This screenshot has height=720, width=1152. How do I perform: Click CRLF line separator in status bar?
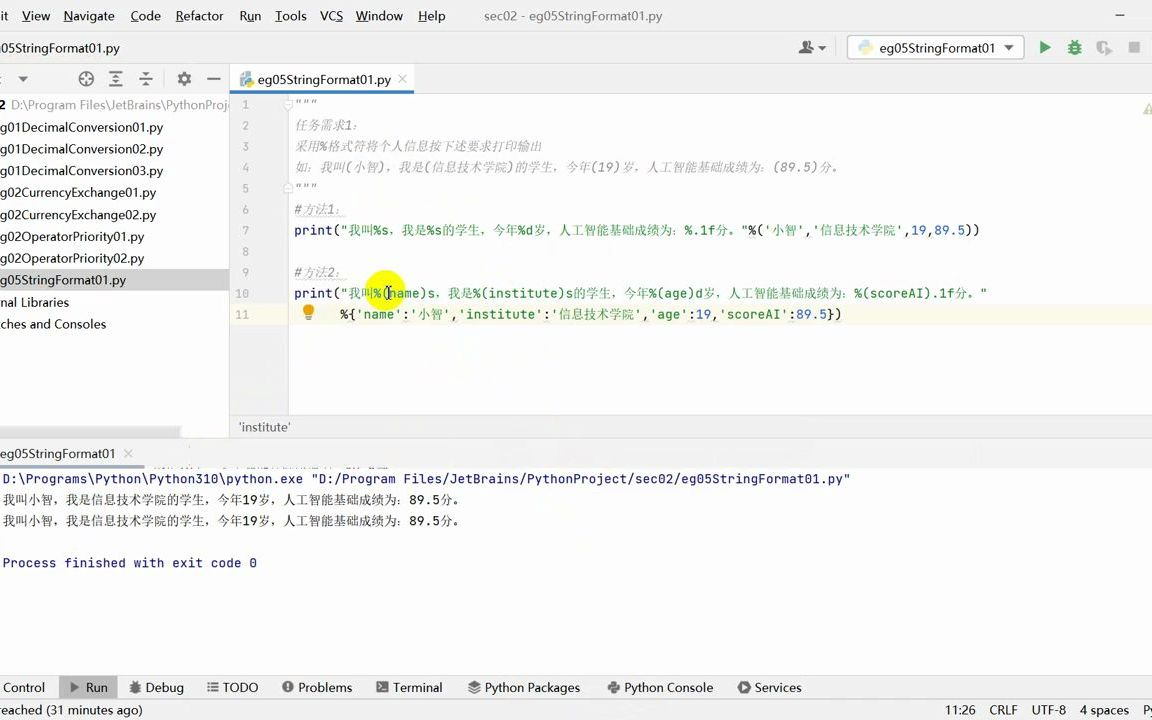(1003, 710)
